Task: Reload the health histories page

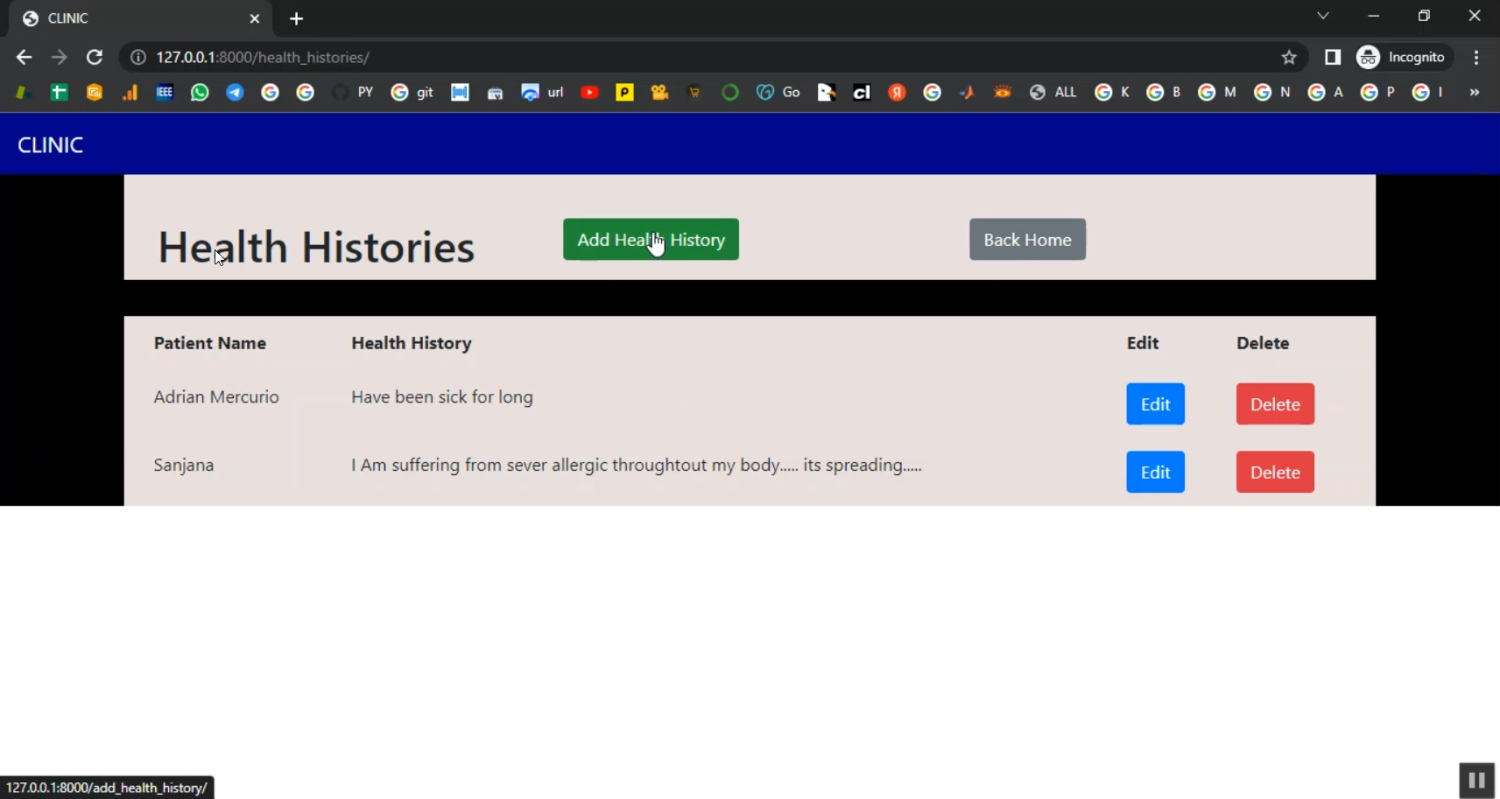Action: 94,57
